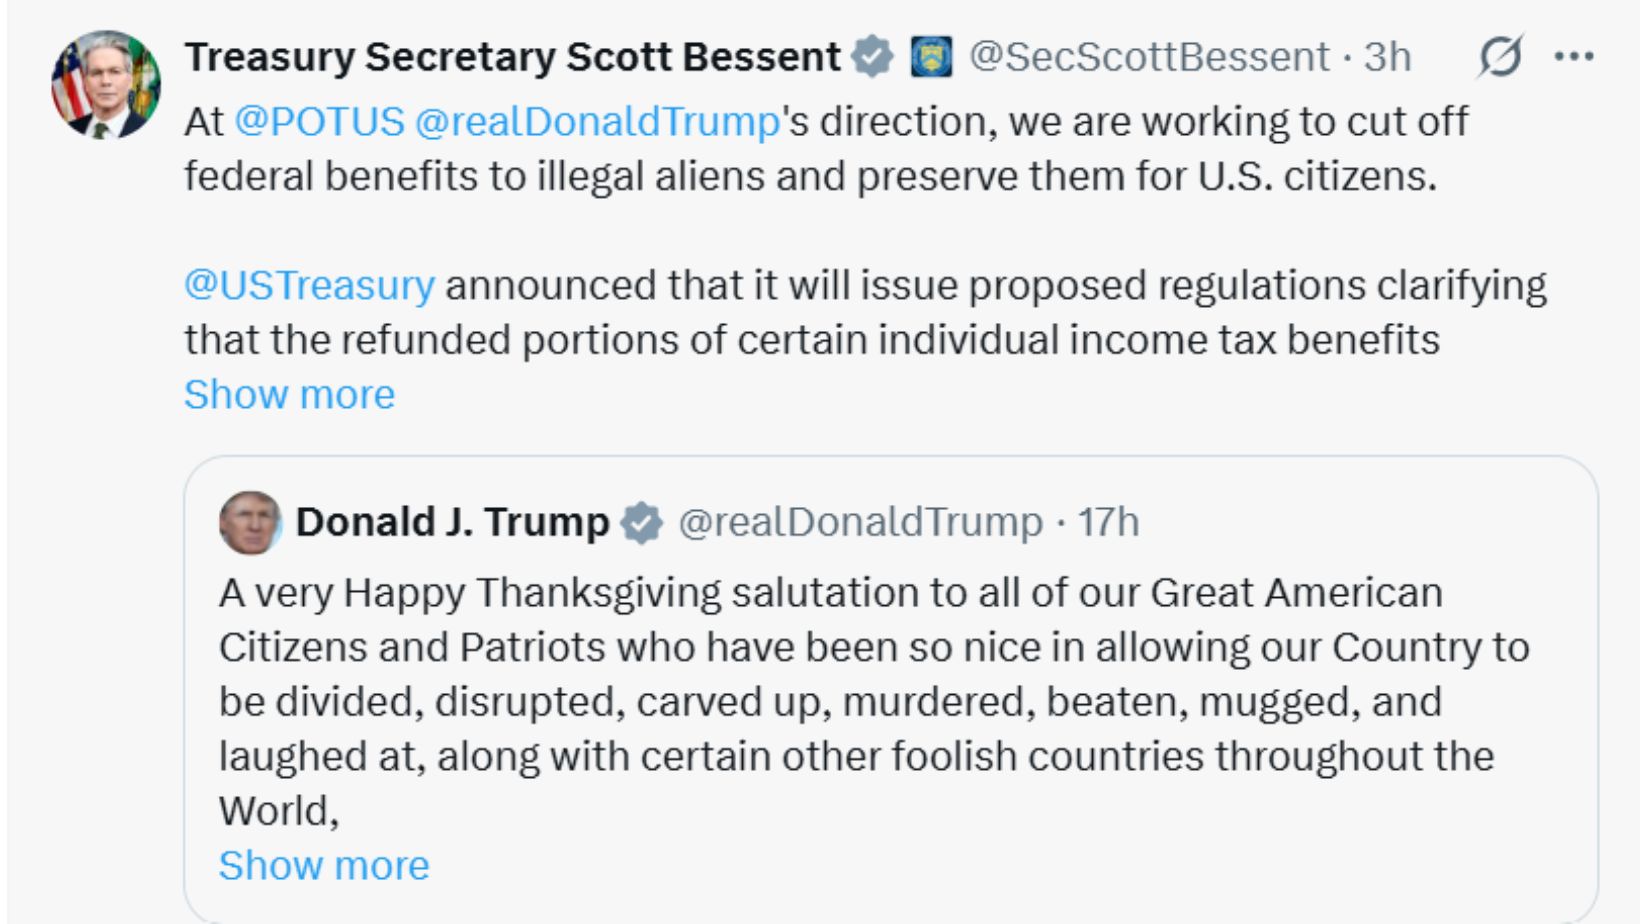Image resolution: width=1640 pixels, height=924 pixels.
Task: Open the @USTreasury mention link
Action: tap(309, 285)
